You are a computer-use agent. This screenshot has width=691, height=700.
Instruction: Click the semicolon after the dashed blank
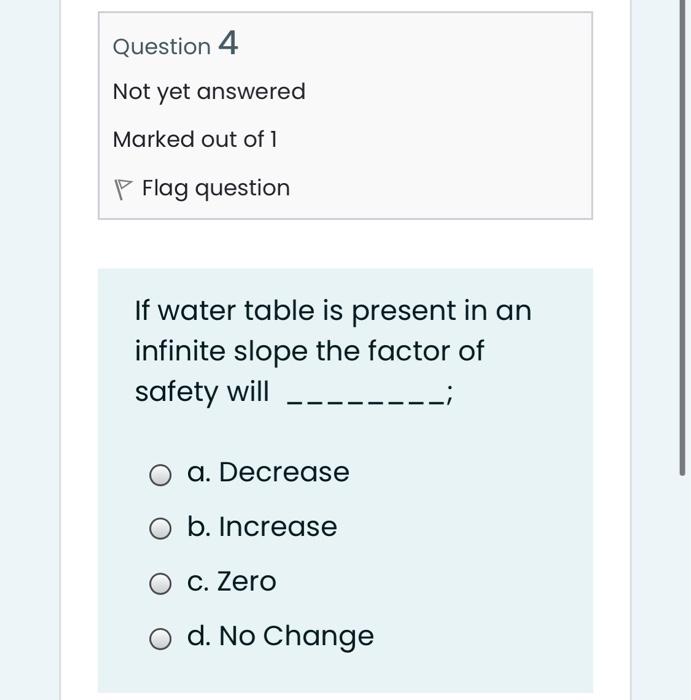click(450, 398)
